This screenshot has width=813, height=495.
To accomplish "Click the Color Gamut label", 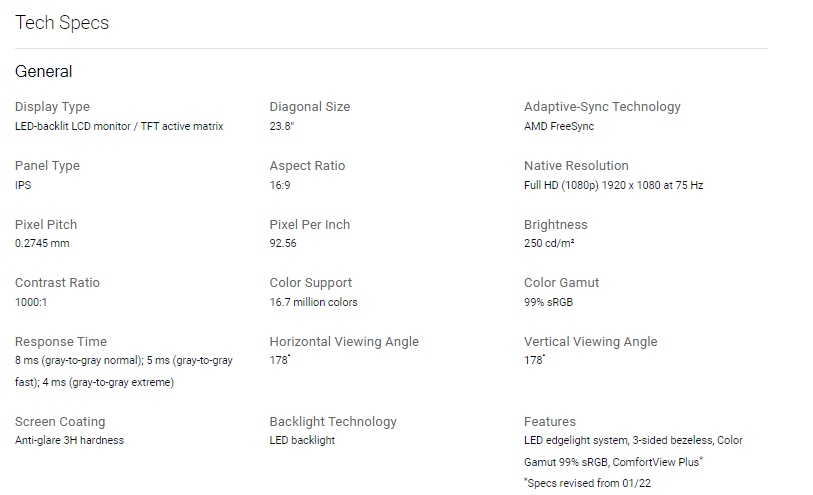I will click(x=562, y=283).
